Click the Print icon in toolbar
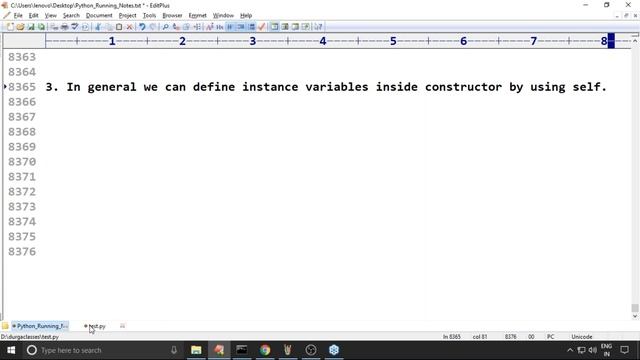Viewport: 640px width, 360px height. point(64,27)
